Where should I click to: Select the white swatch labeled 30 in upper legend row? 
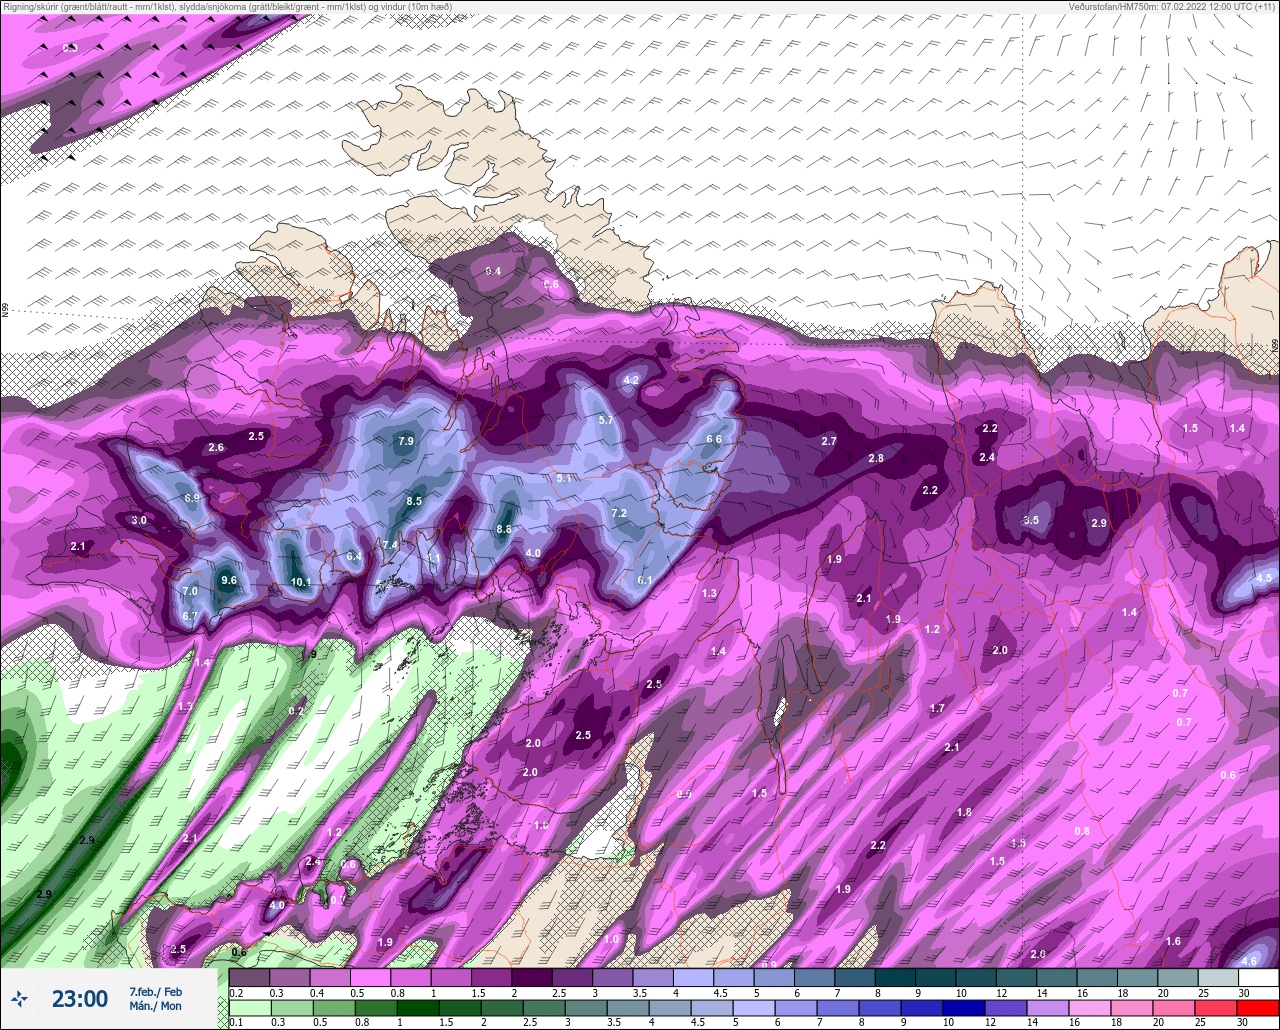tap(1257, 977)
